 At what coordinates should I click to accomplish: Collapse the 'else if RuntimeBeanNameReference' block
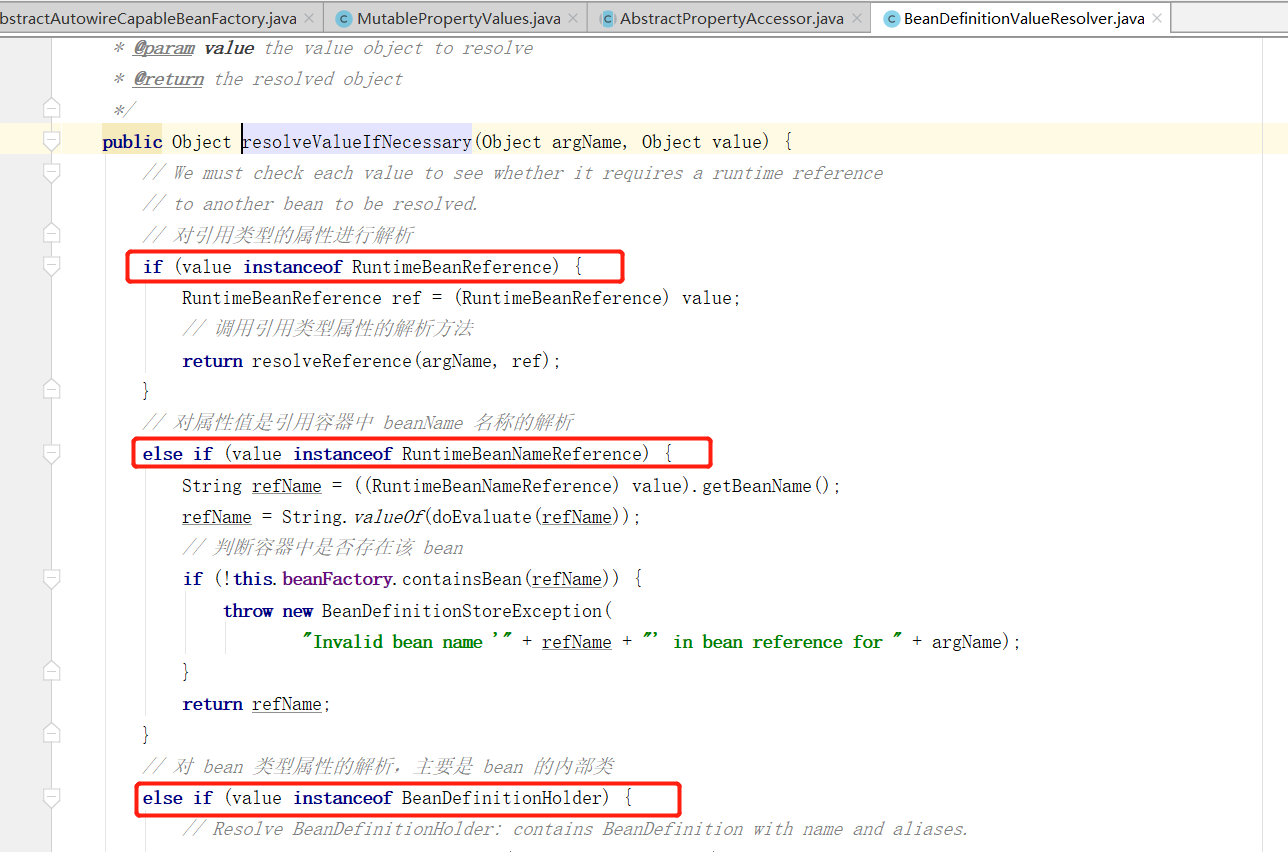point(52,453)
